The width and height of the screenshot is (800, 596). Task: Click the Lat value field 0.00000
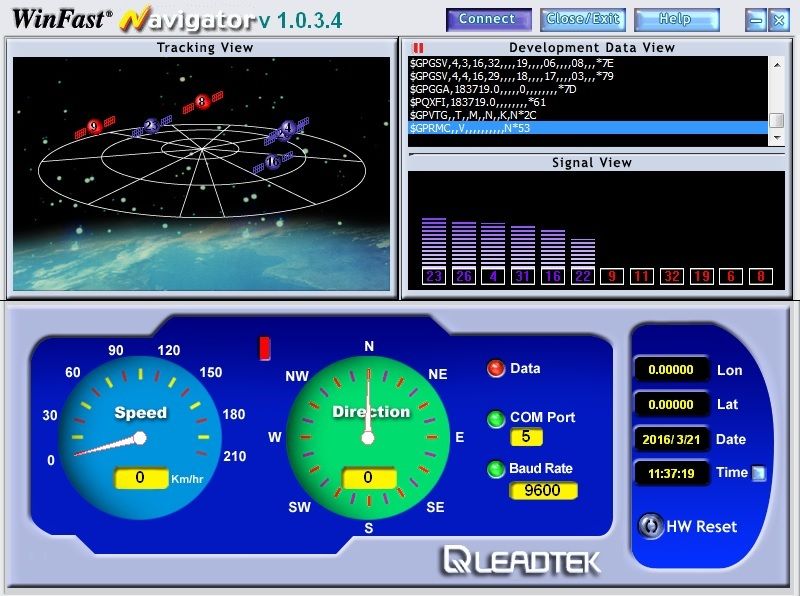click(671, 405)
